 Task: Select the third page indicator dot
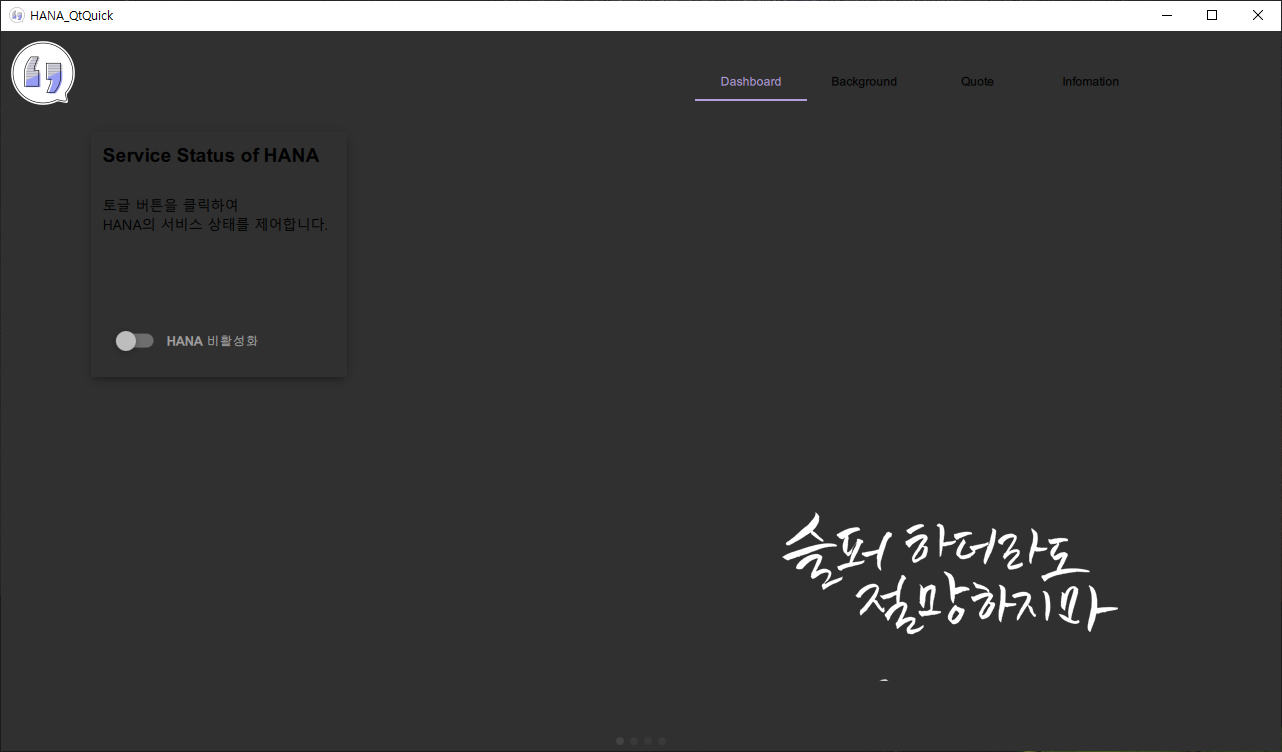tap(648, 741)
